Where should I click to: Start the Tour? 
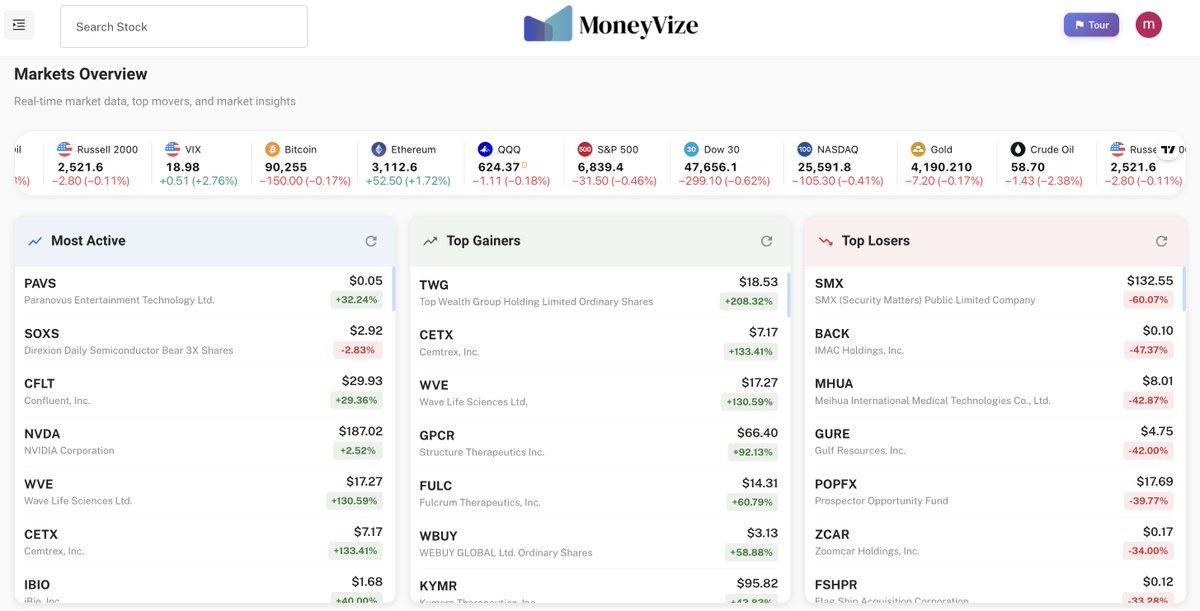[x=1091, y=25]
